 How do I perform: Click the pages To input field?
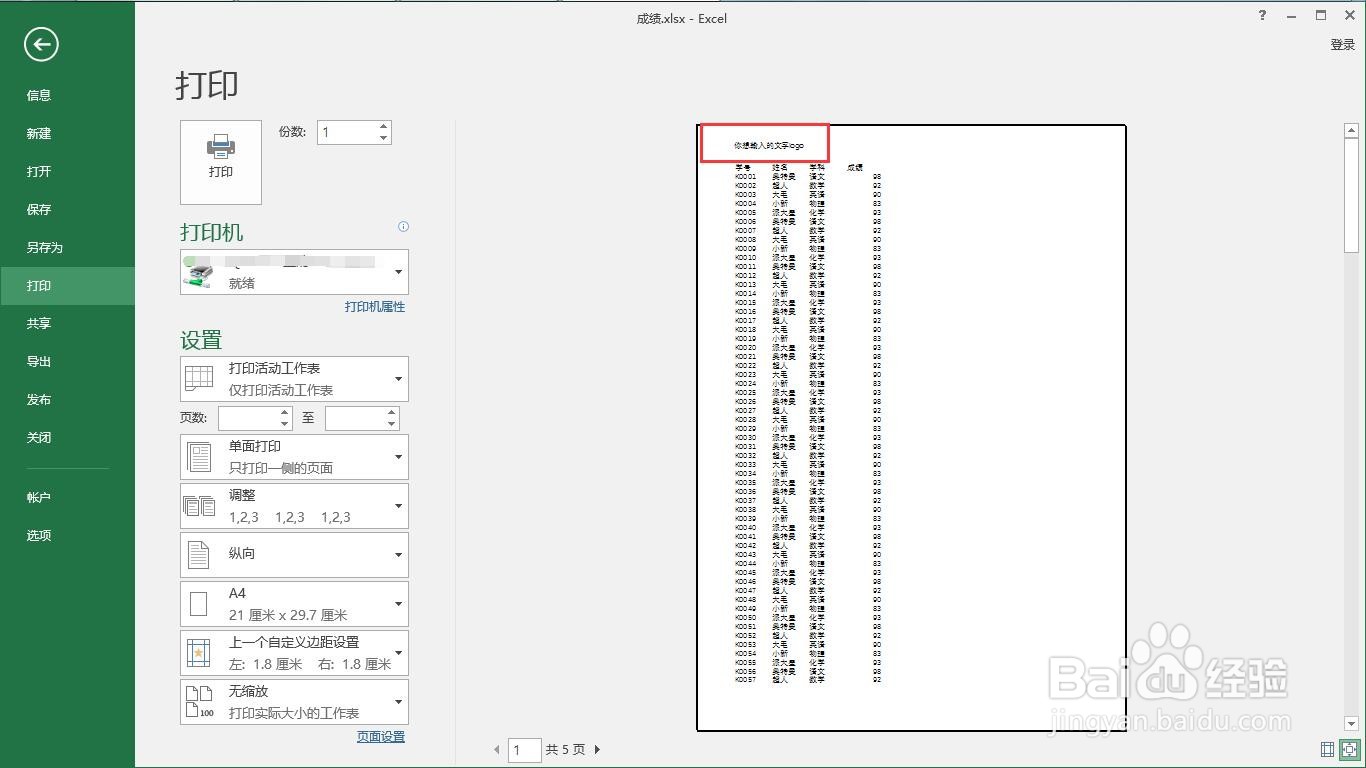pos(355,418)
